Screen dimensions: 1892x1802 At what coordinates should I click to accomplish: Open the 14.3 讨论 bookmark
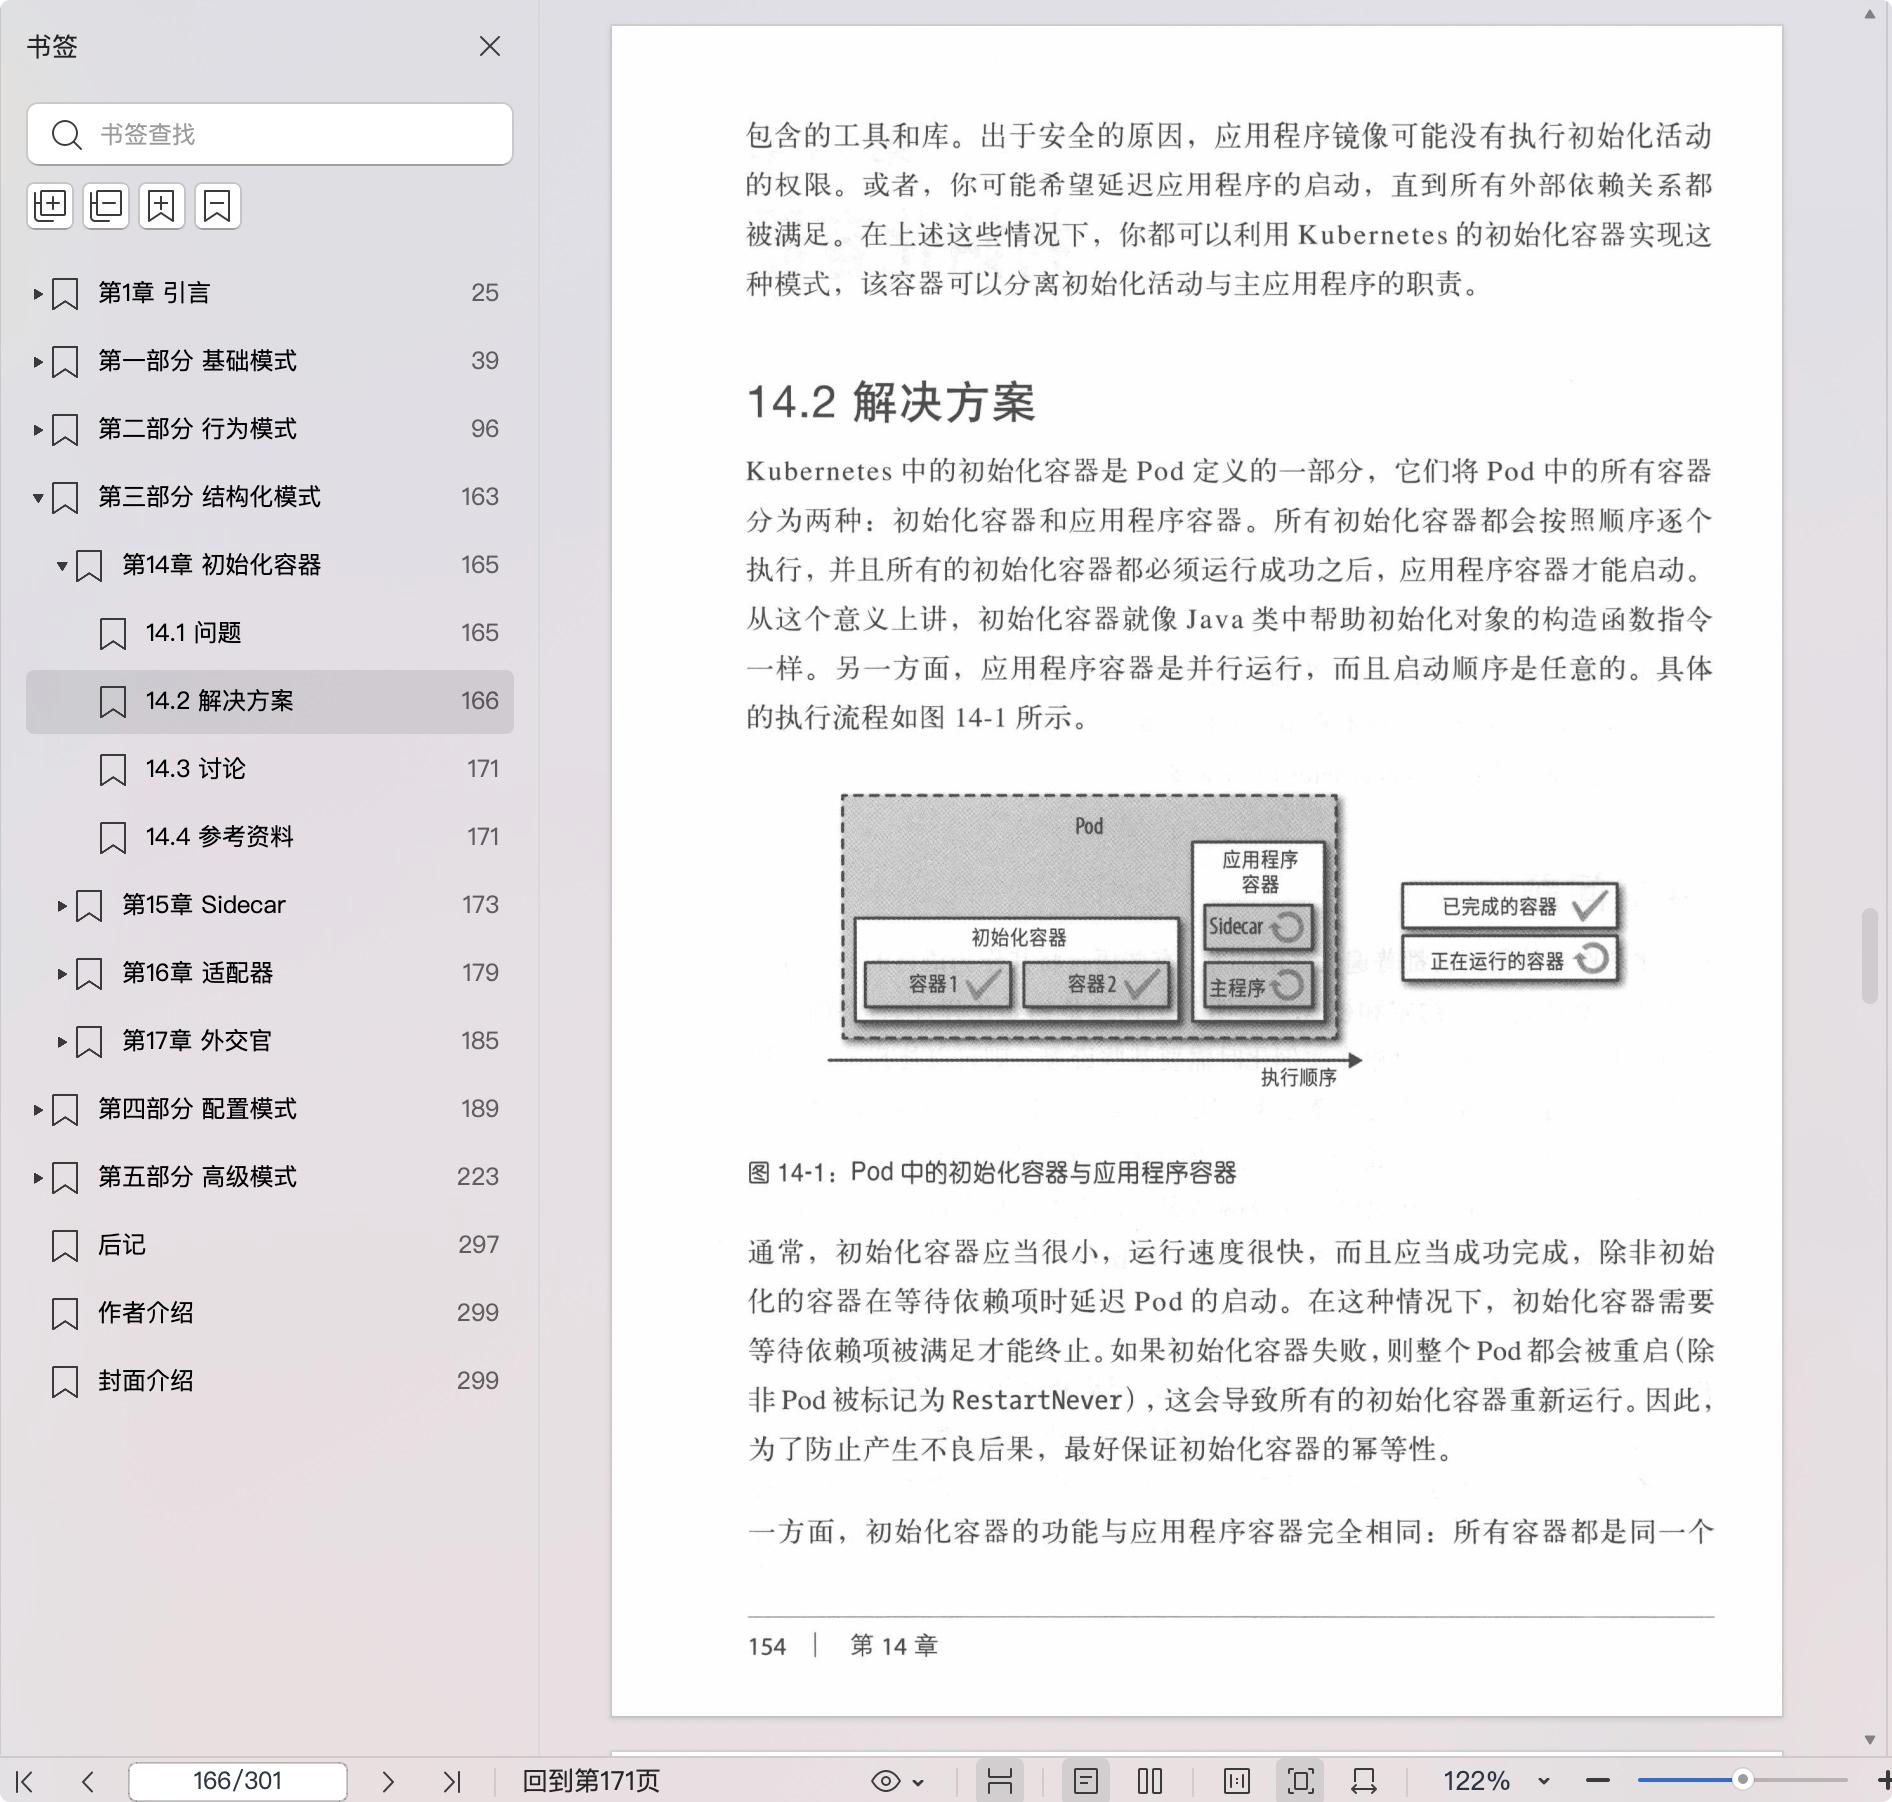pos(195,769)
